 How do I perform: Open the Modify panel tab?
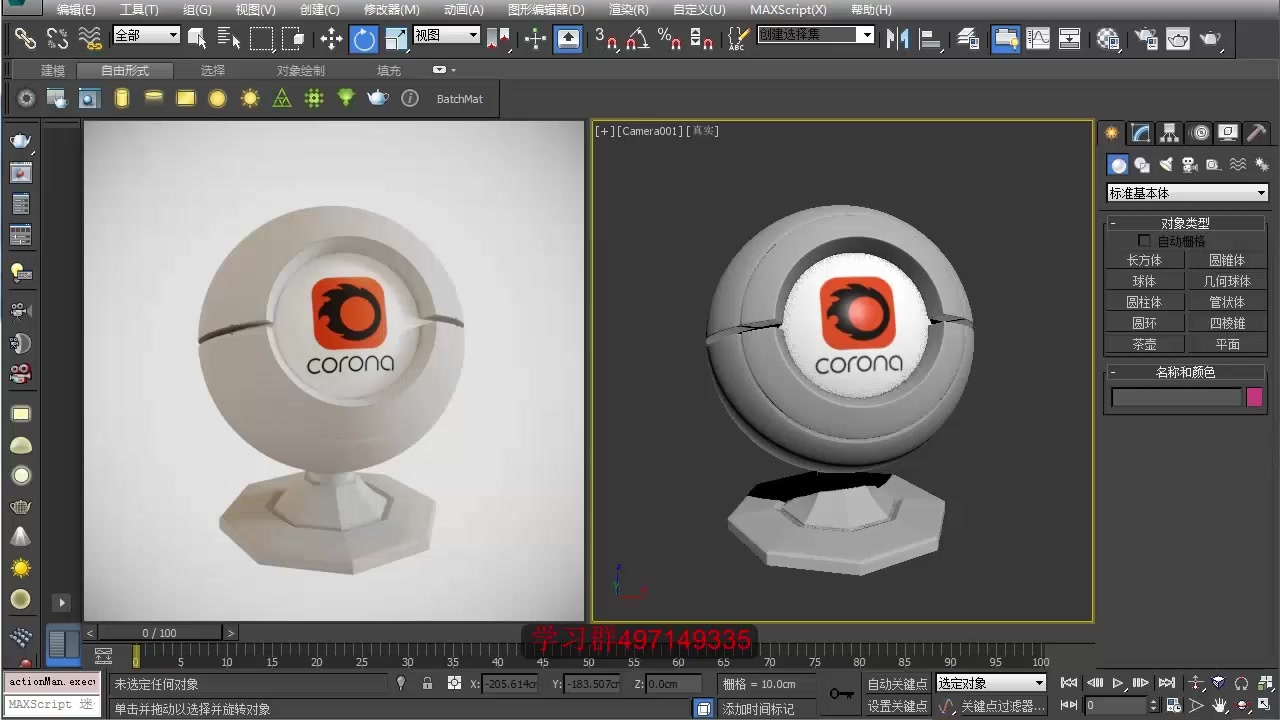click(x=1140, y=133)
